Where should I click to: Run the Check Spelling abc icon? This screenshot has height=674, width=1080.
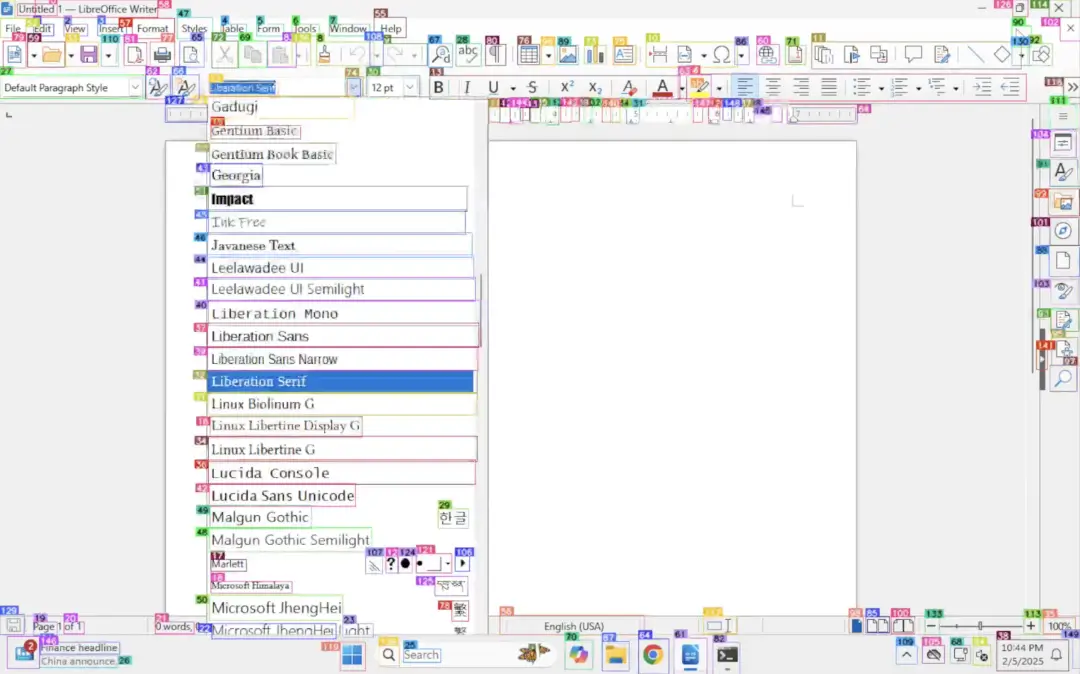[x=468, y=54]
